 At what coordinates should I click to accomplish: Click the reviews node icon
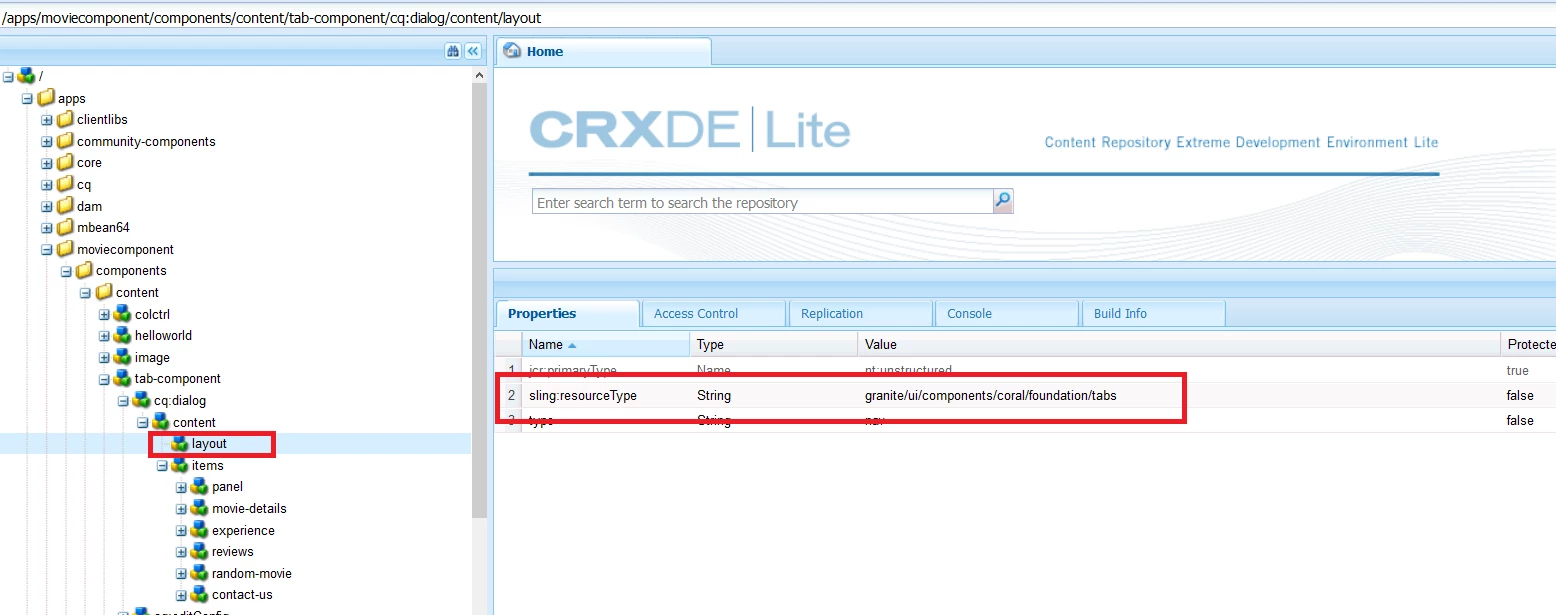click(199, 551)
